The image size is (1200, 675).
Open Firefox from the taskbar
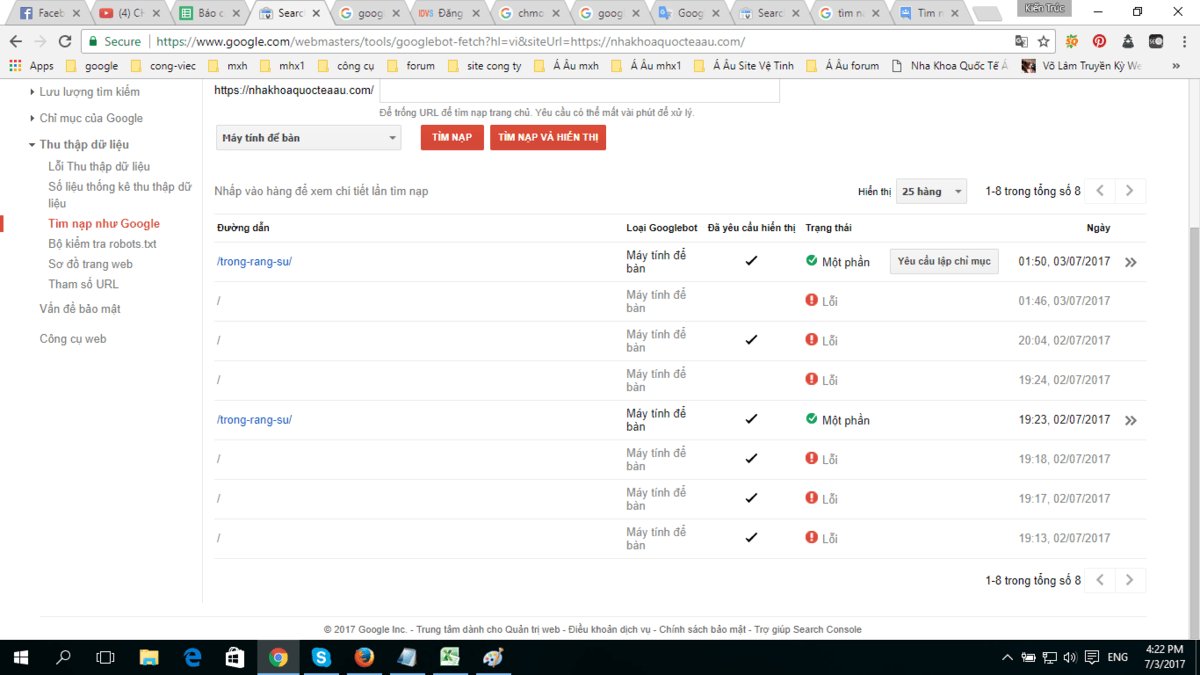[x=364, y=657]
